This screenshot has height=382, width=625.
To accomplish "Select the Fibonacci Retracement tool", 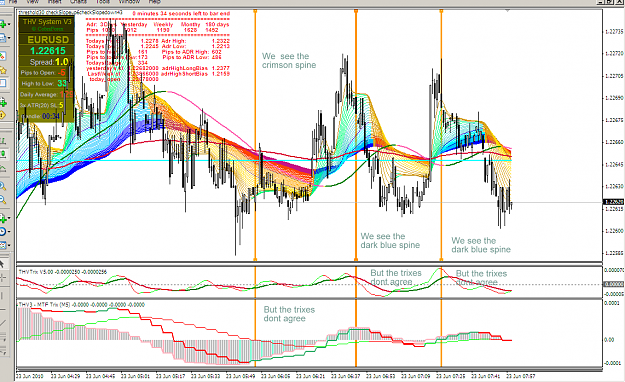I will [x=2, y=350].
